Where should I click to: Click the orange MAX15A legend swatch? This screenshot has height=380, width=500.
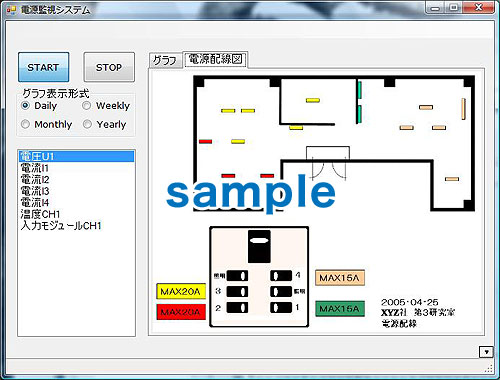(x=340, y=278)
